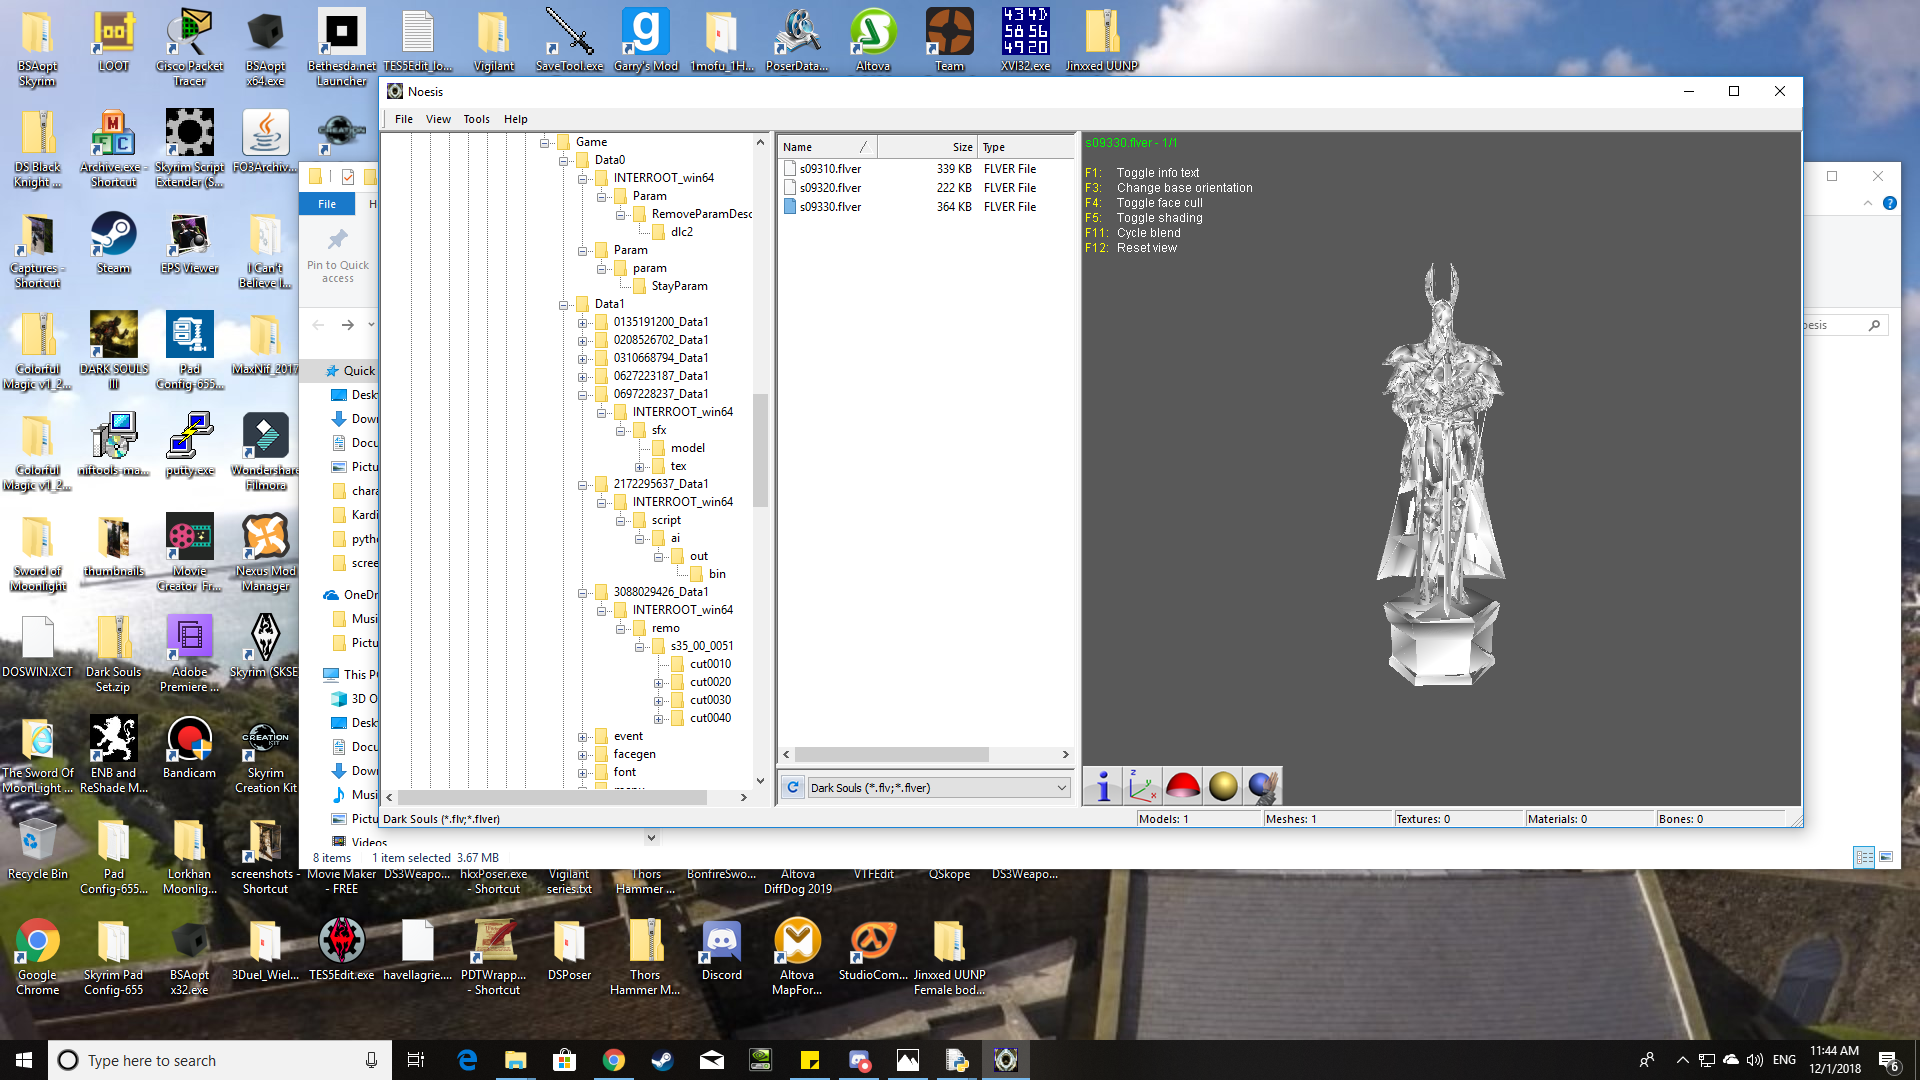Select the facegen folder in tree
Screen dimensions: 1920x1080
pos(634,754)
